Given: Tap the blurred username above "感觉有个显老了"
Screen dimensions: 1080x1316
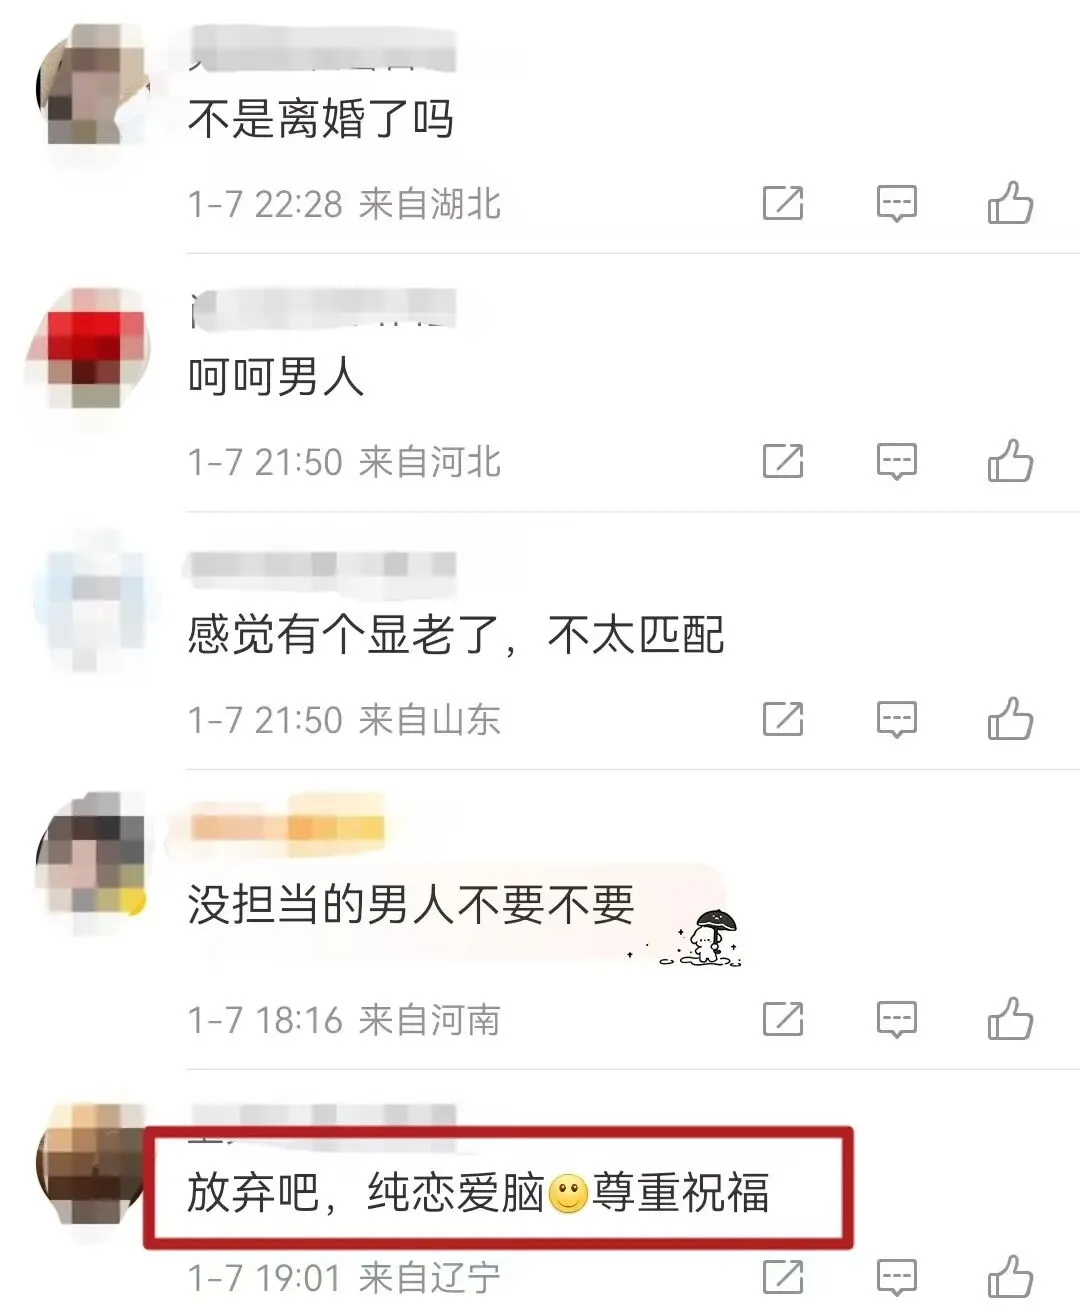Looking at the screenshot, I should point(322,565).
